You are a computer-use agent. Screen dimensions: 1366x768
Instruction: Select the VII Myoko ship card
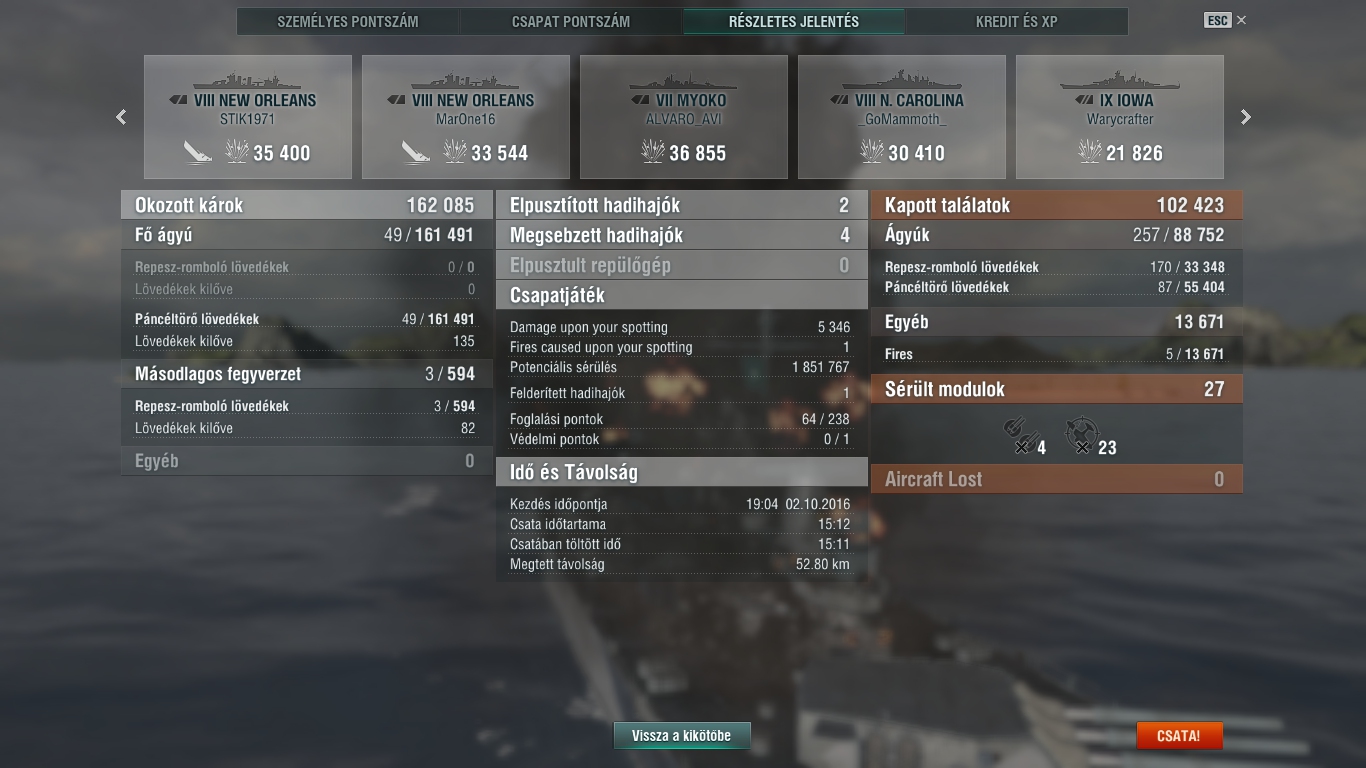684,117
